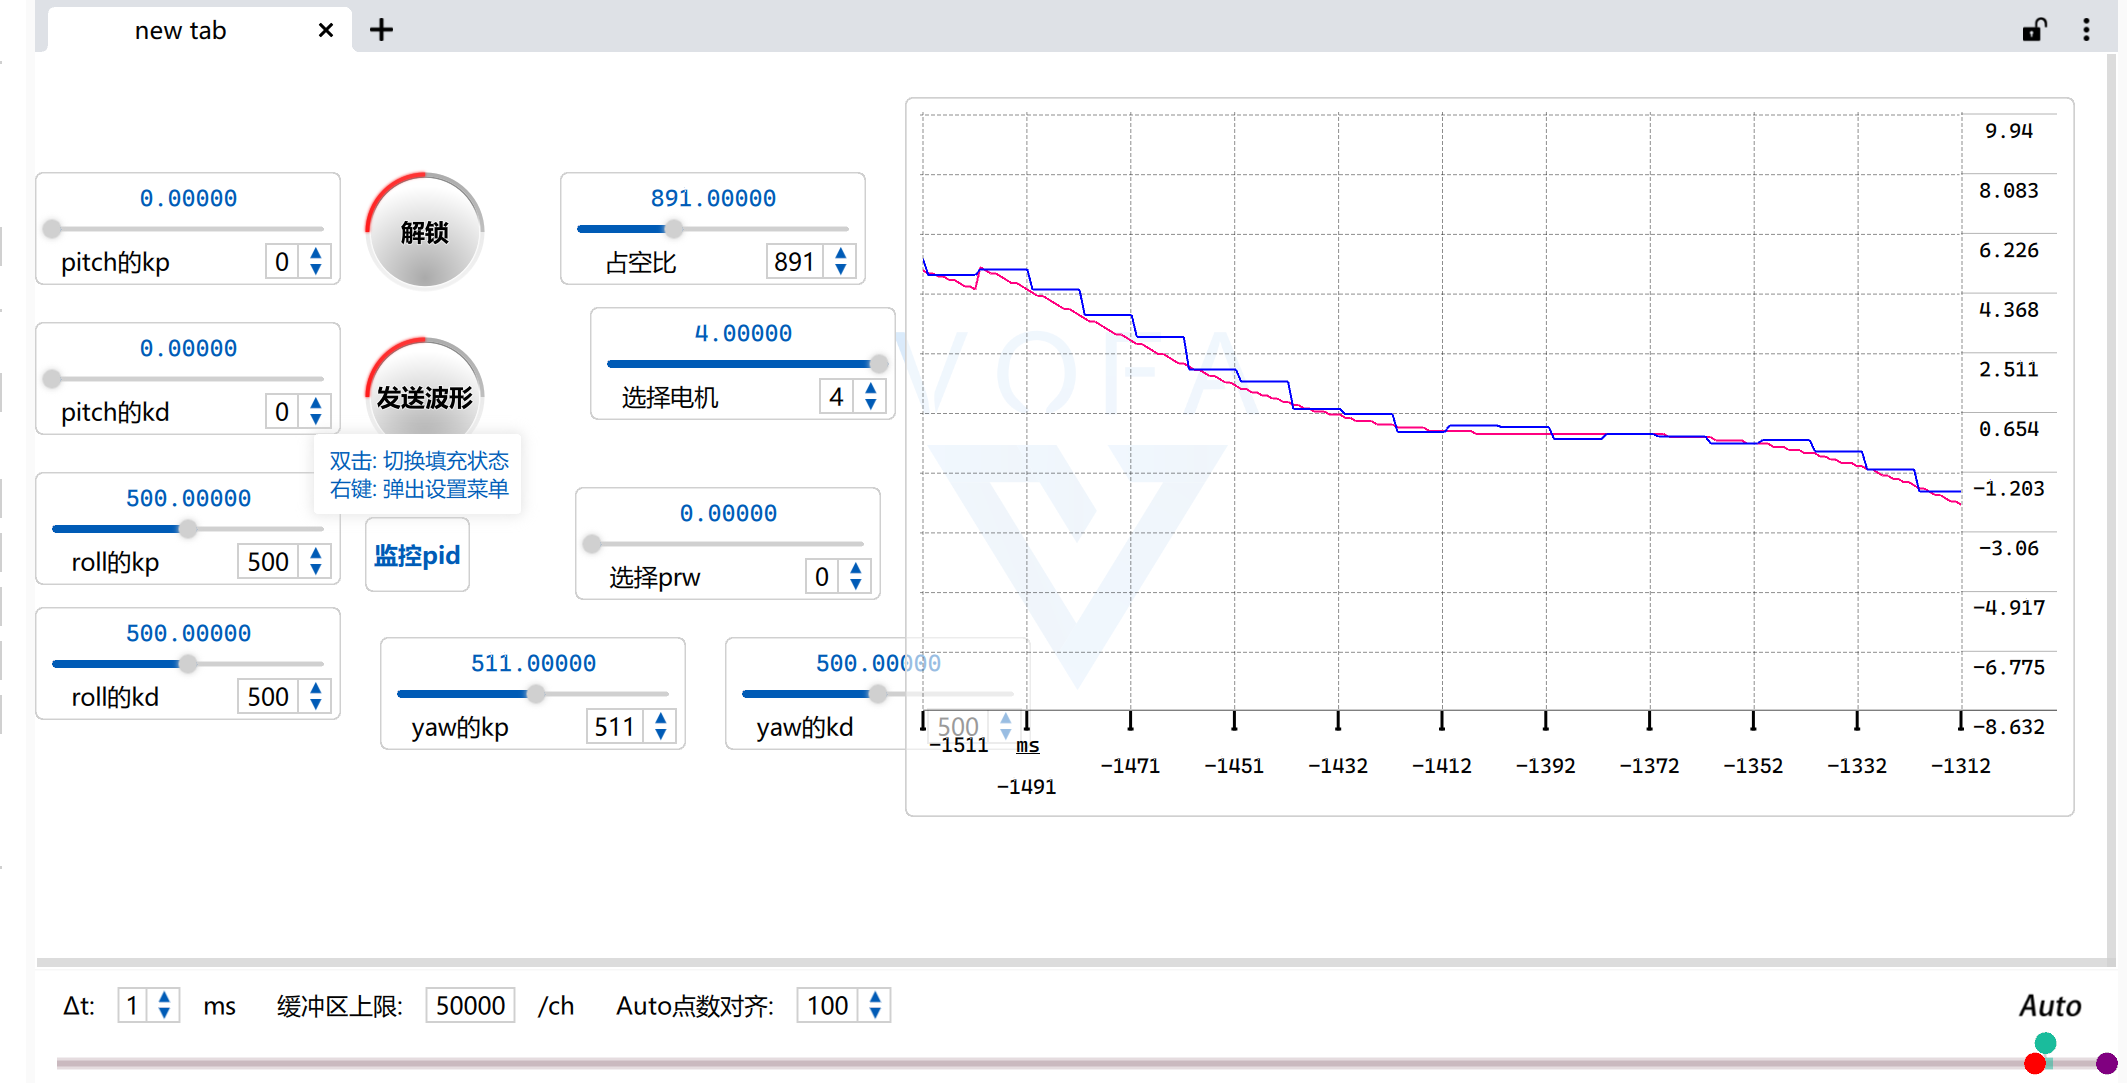Viewport: 2127px width, 1083px height.
Task: Decrease the Δt milliseconds spinner
Action: tap(164, 1013)
